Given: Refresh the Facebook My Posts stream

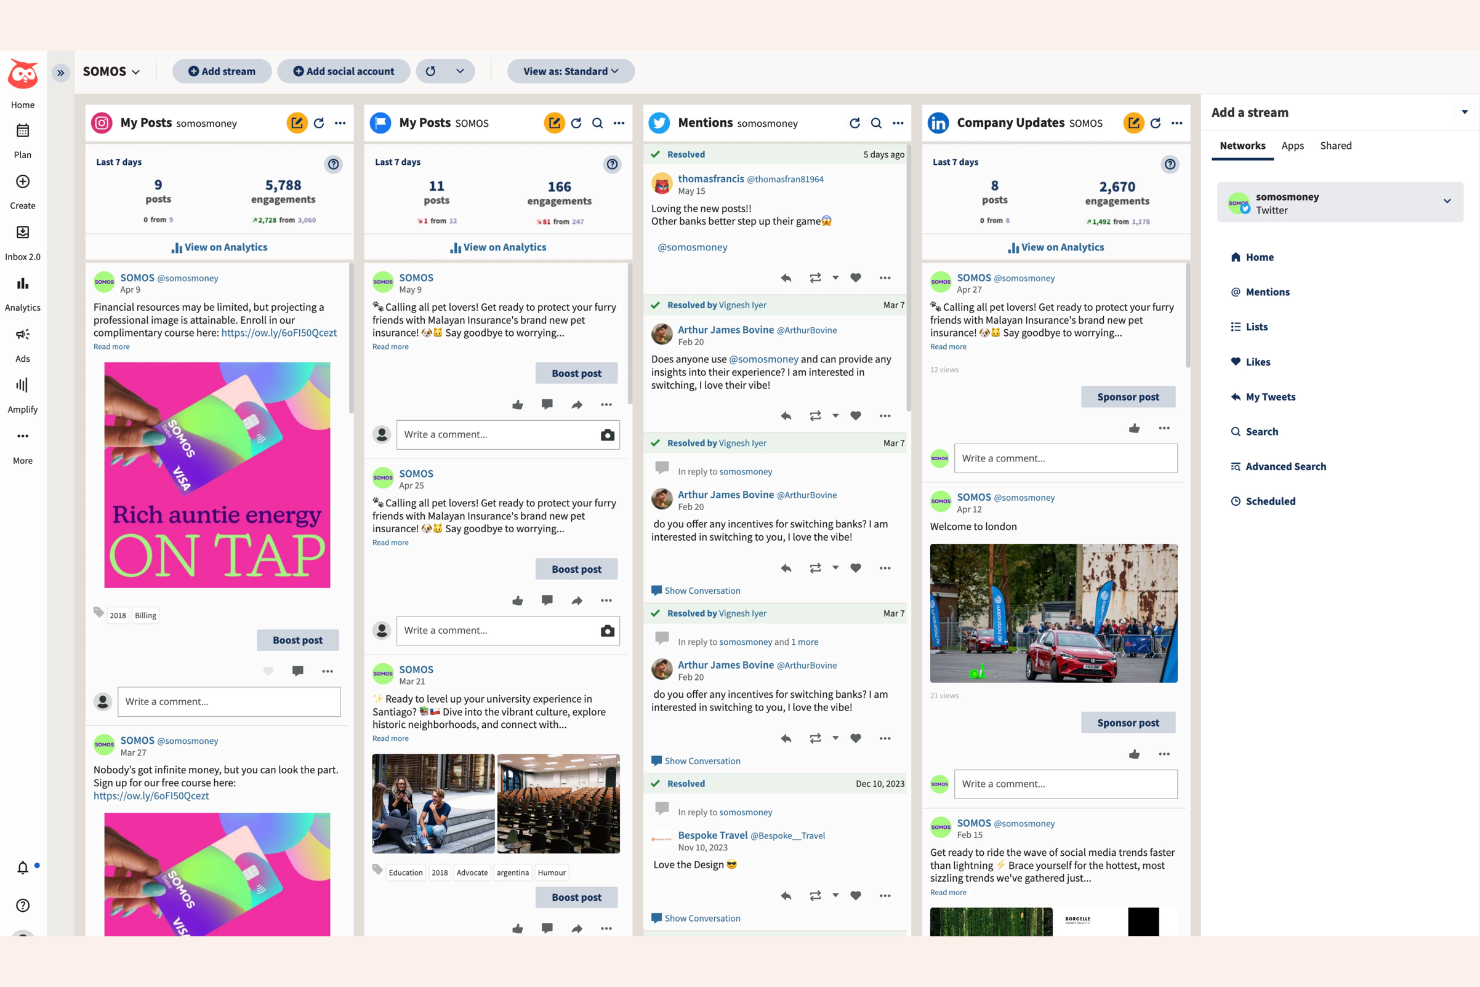Looking at the screenshot, I should click(x=576, y=123).
